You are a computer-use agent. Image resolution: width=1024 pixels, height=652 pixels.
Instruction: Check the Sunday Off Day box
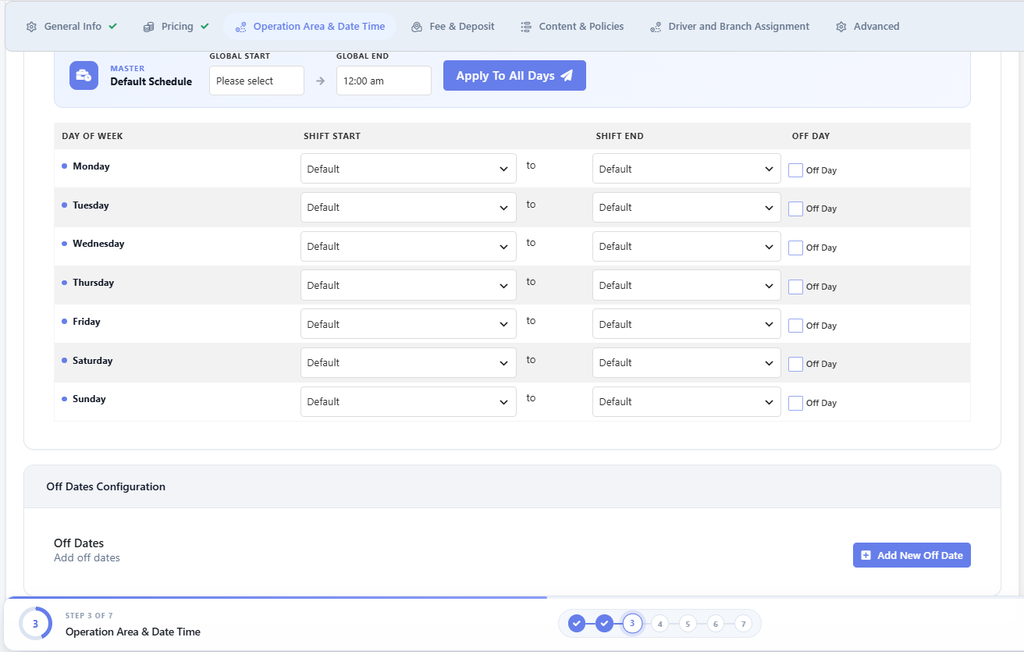pyautogui.click(x=795, y=403)
